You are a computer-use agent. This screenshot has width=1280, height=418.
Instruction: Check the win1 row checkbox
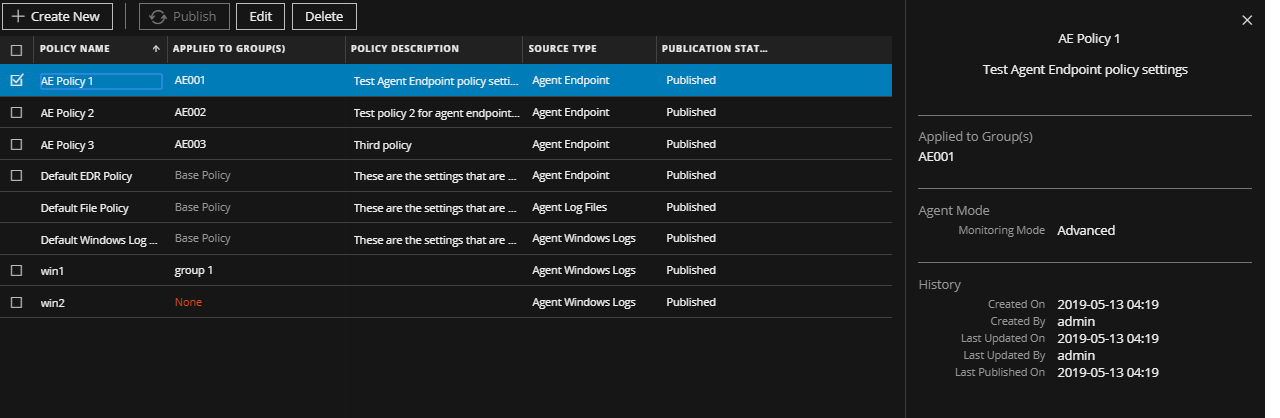pyautogui.click(x=16, y=270)
